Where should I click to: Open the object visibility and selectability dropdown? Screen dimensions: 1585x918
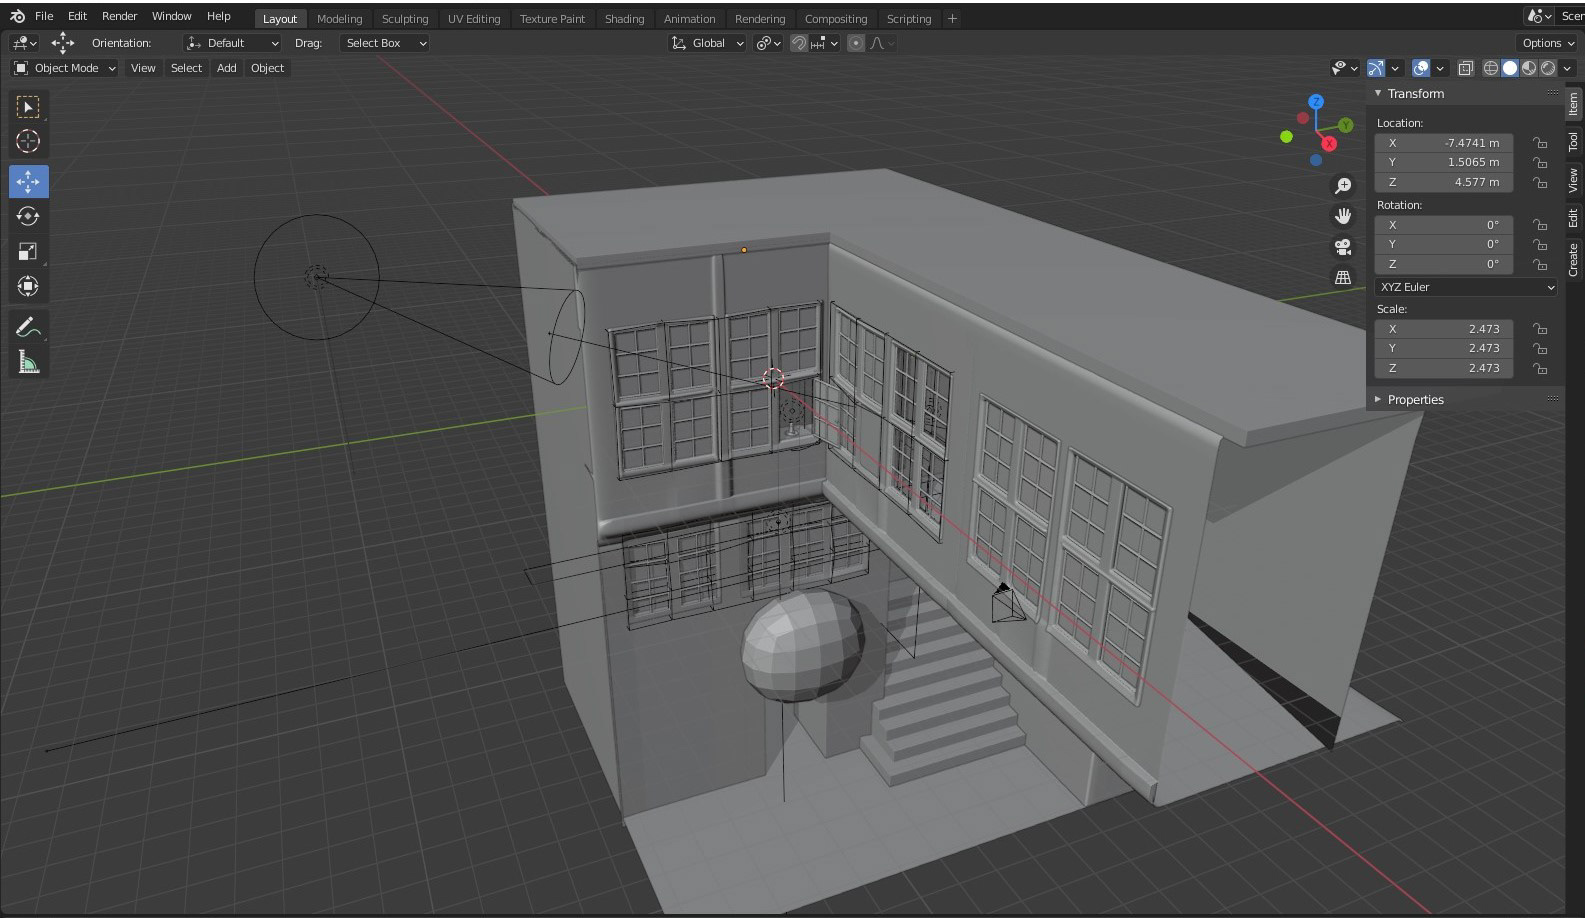tap(1345, 68)
